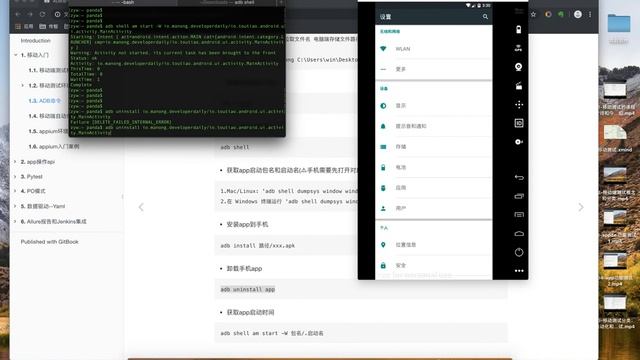The image size is (640, 360).
Task: Tap the 位置信息 row in Settings
Action: (x=434, y=245)
